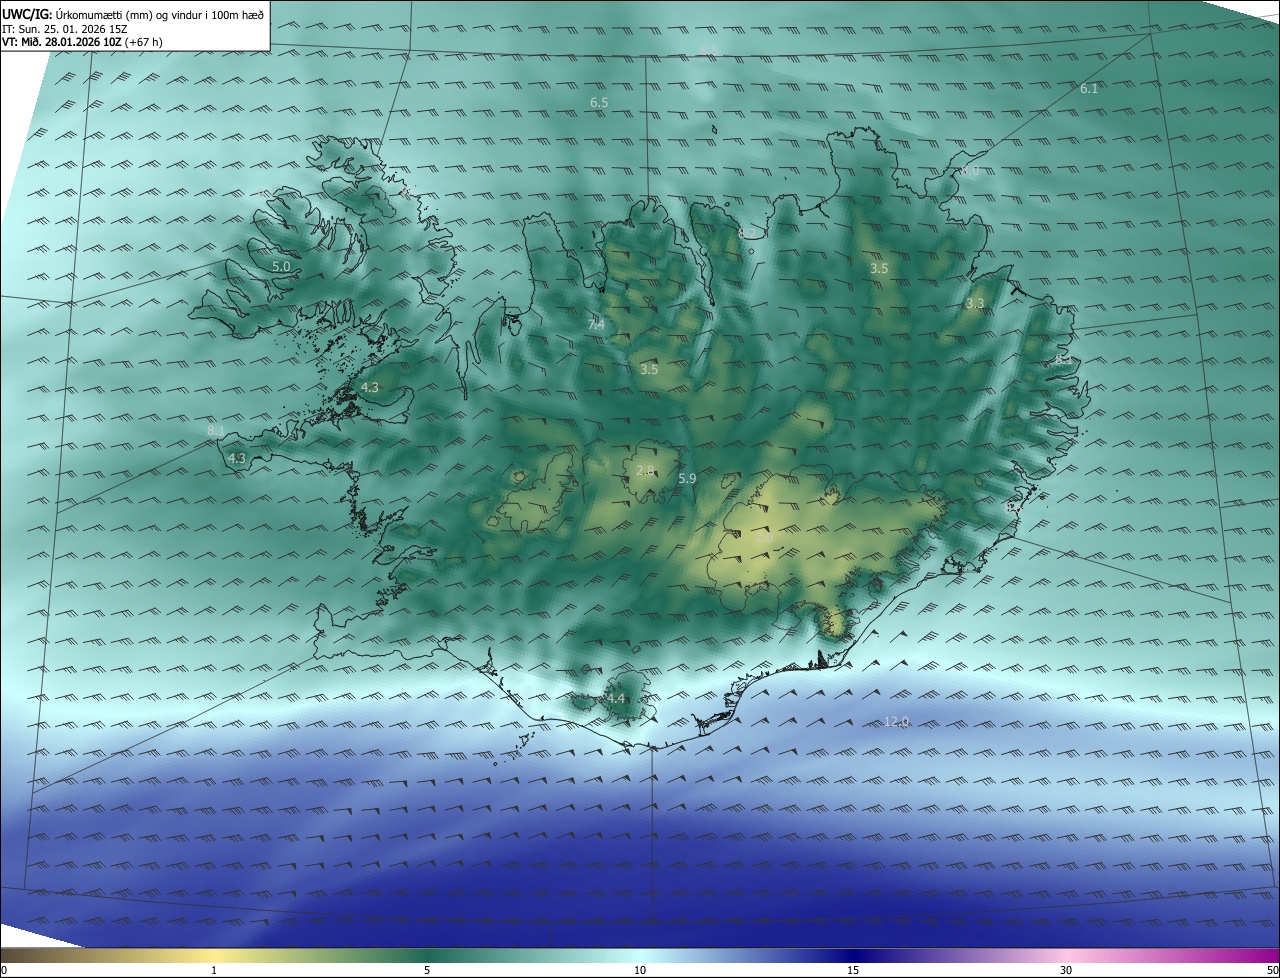Click the 6.1 value label on the map

tap(1089, 89)
